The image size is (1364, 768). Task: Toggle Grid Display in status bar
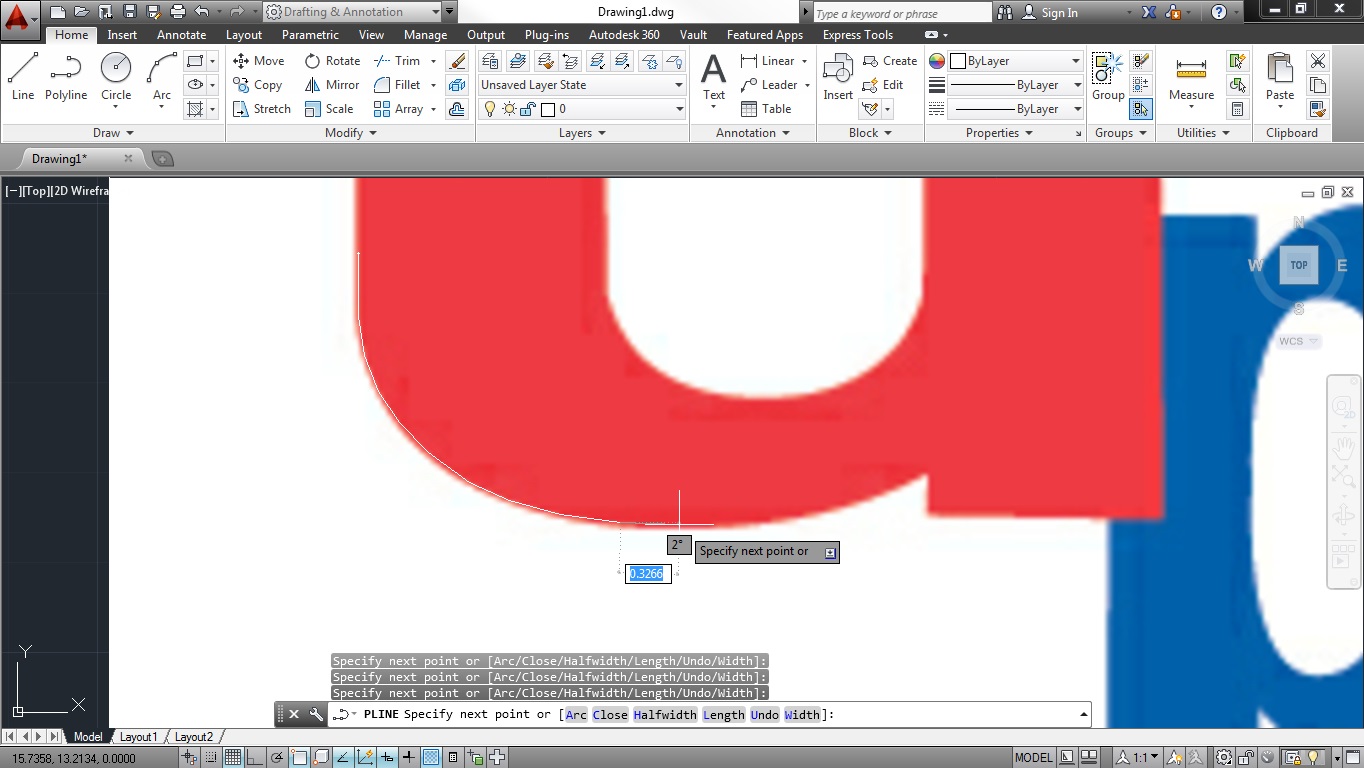coord(232,758)
